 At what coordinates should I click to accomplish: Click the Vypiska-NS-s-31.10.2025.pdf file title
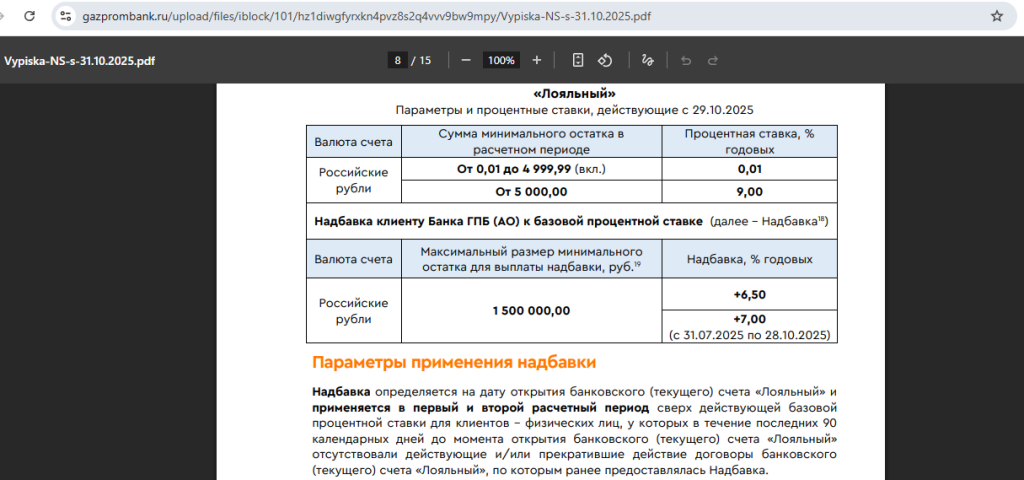click(x=79, y=60)
